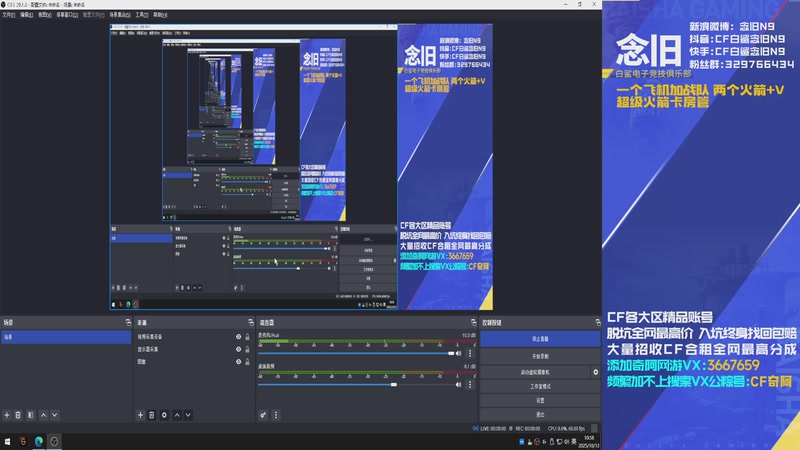Float the Sources (来源) dock icon

(x=251, y=322)
